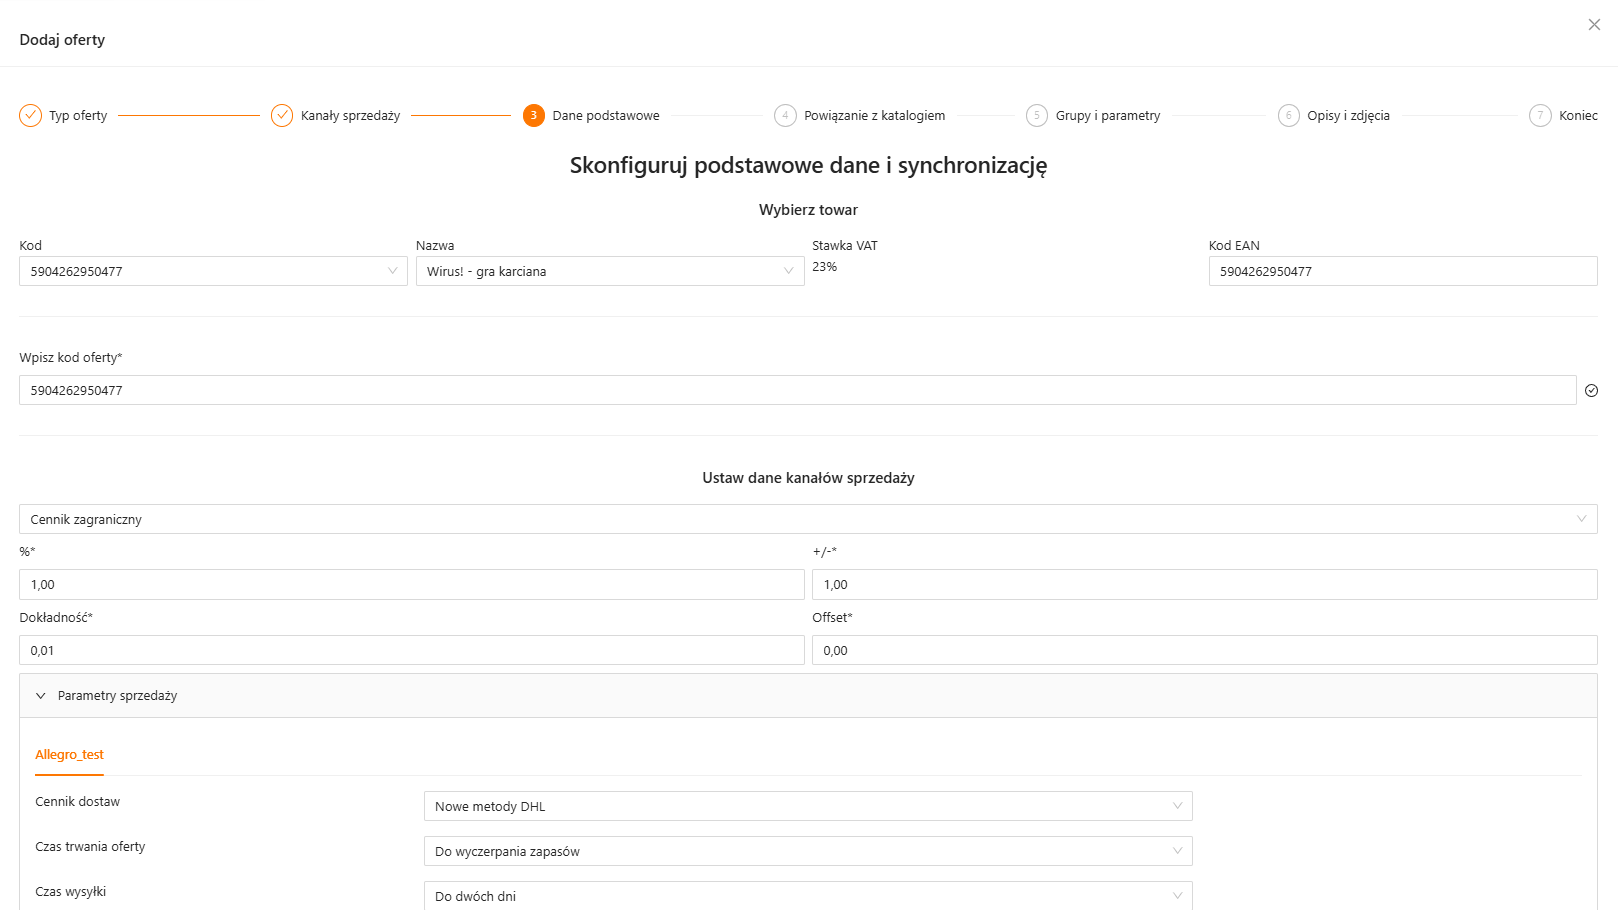Collapse the Parametry sprzedaży section

point(808,696)
